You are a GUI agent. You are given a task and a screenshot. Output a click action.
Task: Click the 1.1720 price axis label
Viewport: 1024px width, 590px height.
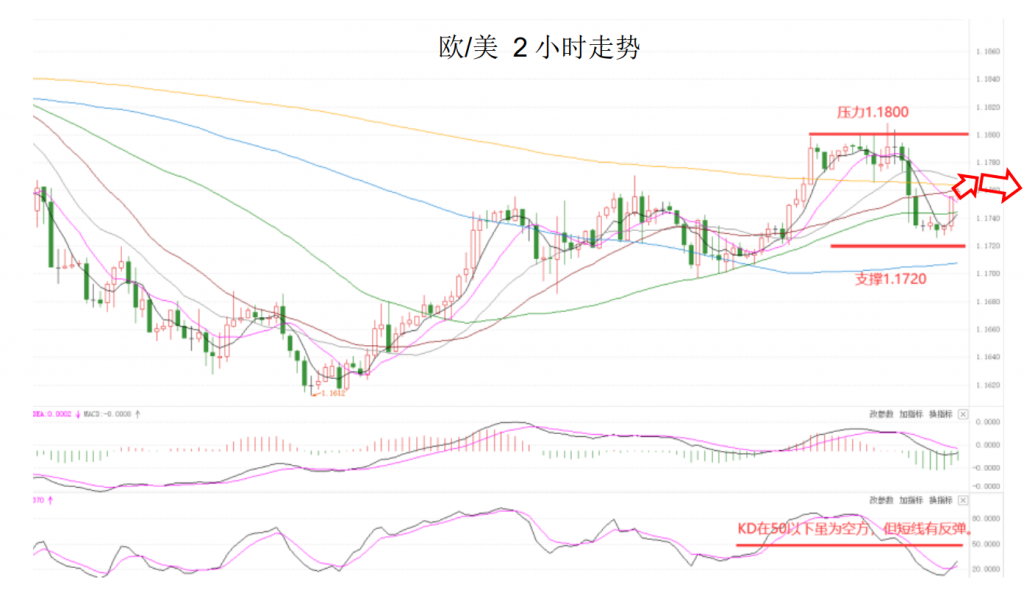pyautogui.click(x=988, y=246)
